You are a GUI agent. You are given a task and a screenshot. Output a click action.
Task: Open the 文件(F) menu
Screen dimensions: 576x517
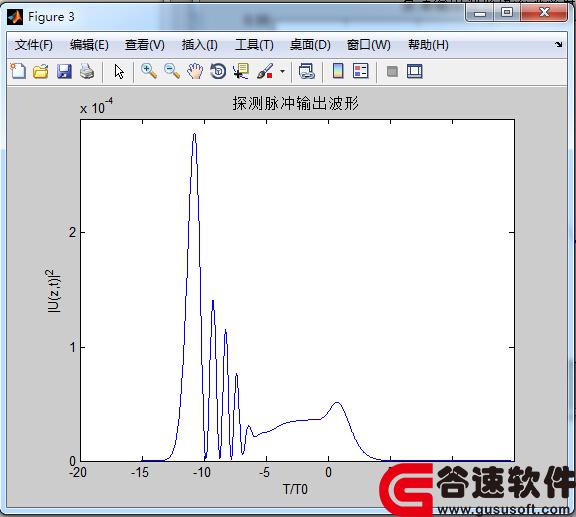[x=33, y=45]
